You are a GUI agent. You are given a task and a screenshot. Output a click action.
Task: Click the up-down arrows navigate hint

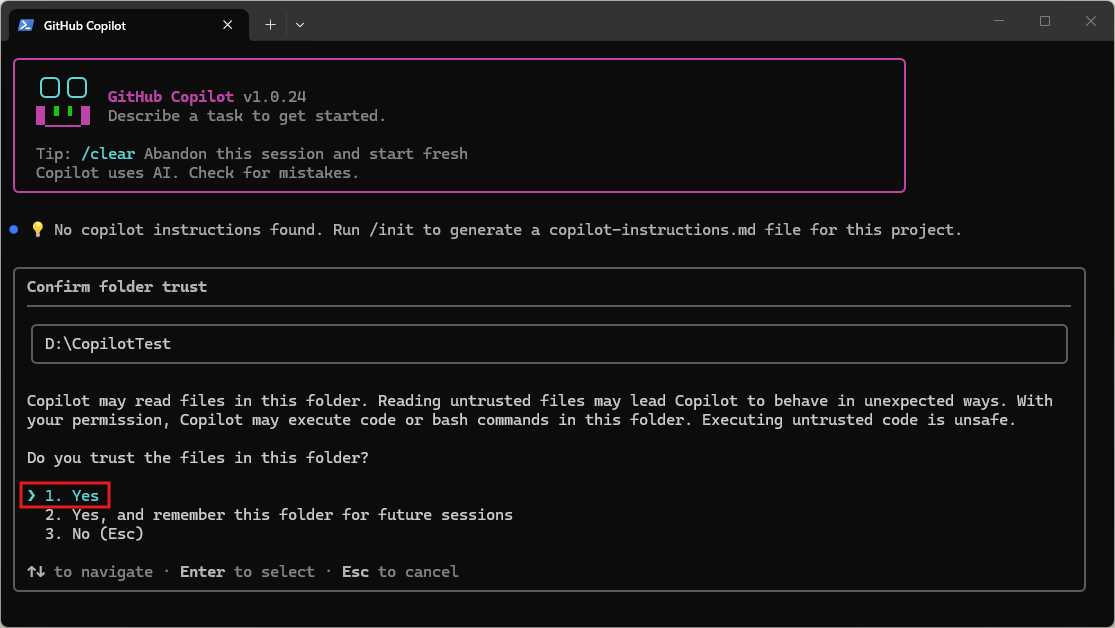tap(36, 572)
